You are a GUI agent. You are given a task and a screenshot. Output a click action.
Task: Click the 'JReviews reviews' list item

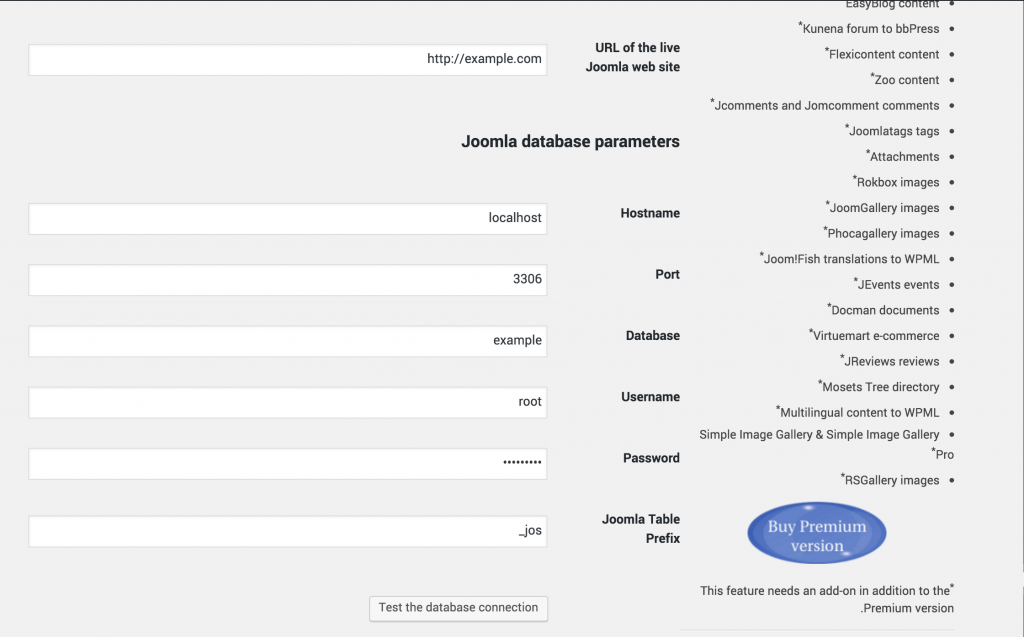pyautogui.click(x=889, y=361)
